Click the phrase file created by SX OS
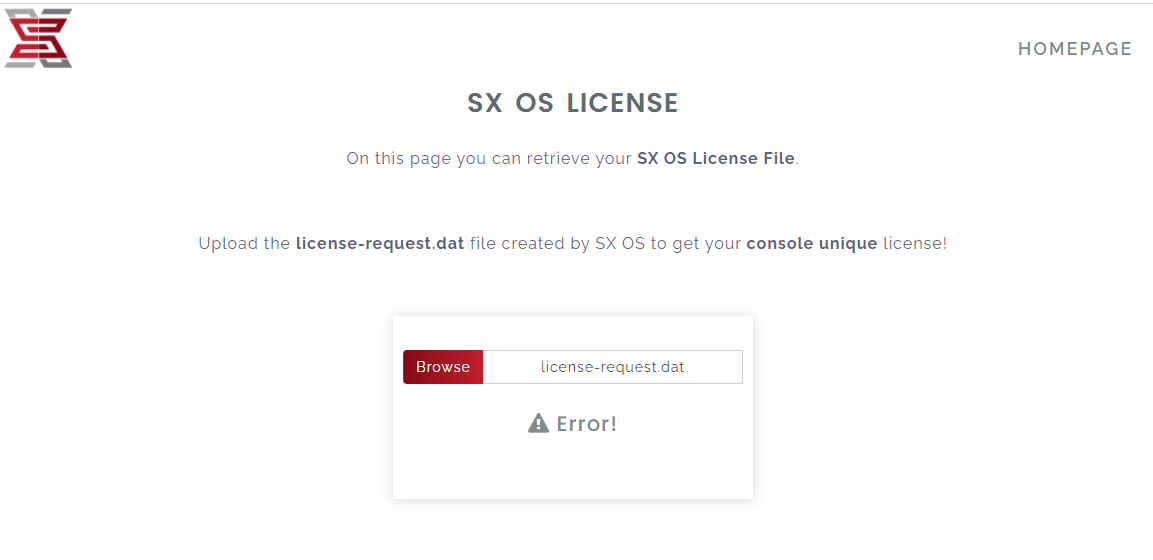 (x=557, y=243)
